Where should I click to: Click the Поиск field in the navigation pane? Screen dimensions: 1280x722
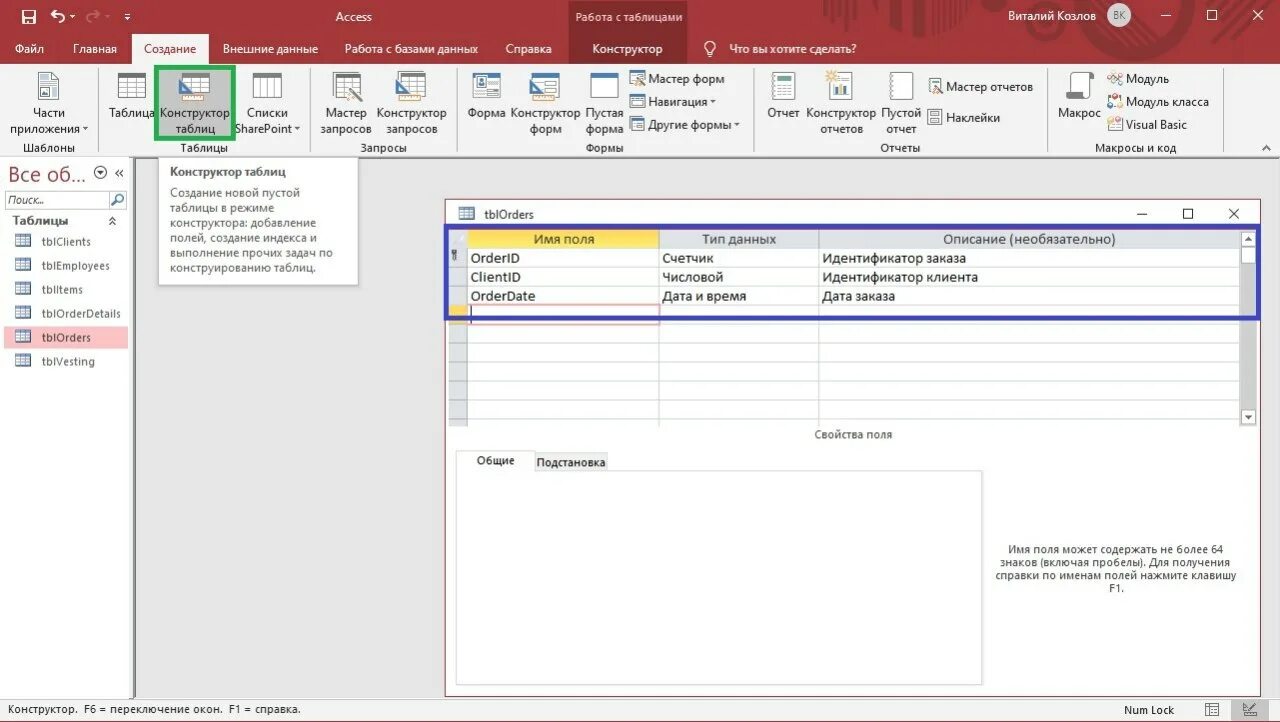click(58, 200)
